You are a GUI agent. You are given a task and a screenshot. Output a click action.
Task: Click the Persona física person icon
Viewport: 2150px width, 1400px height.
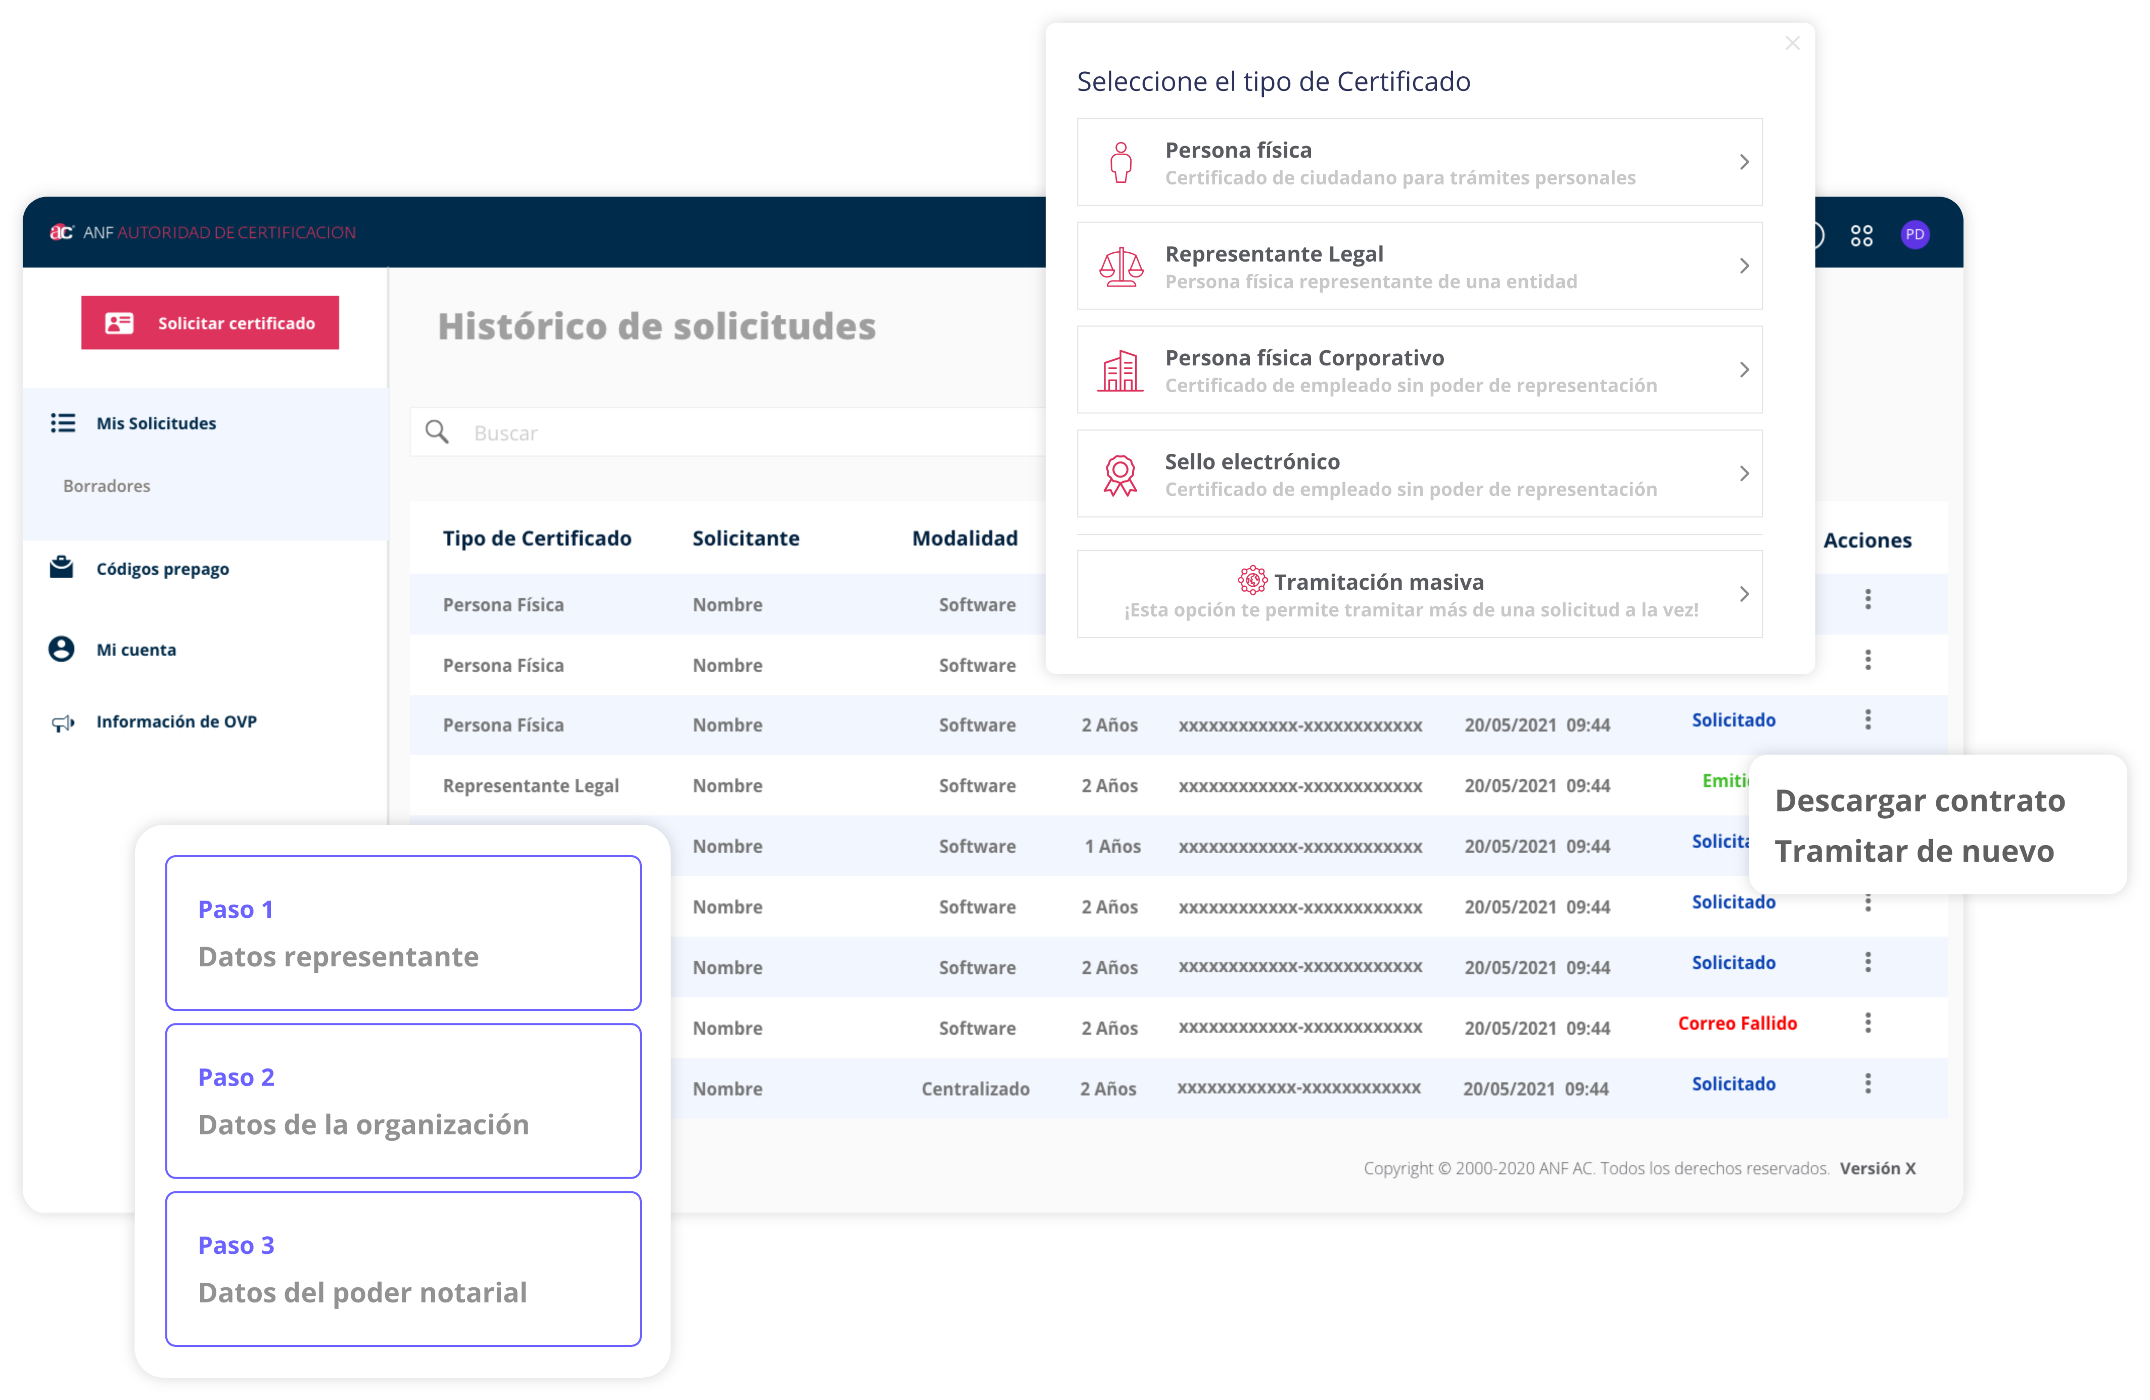1121,162
